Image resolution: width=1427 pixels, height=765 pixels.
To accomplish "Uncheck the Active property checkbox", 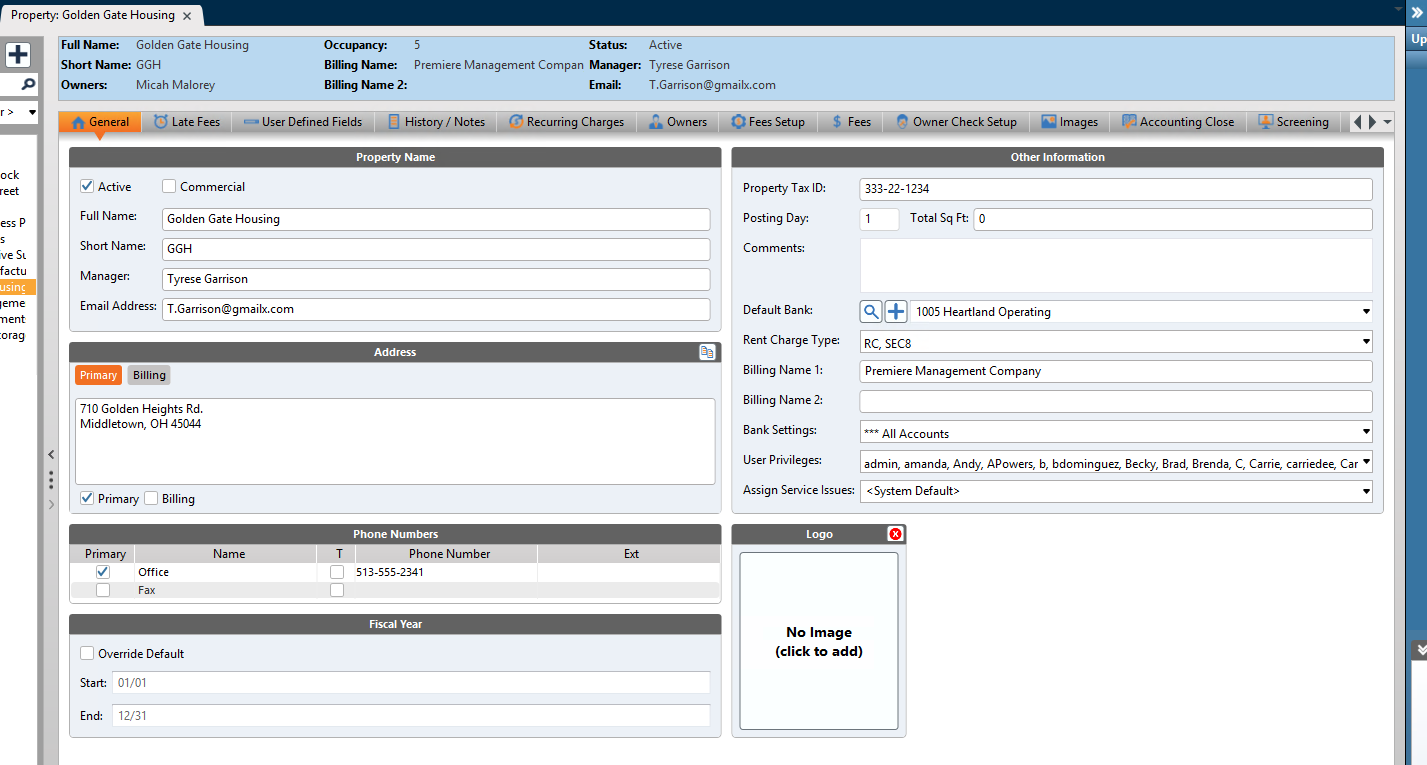I will 87,187.
